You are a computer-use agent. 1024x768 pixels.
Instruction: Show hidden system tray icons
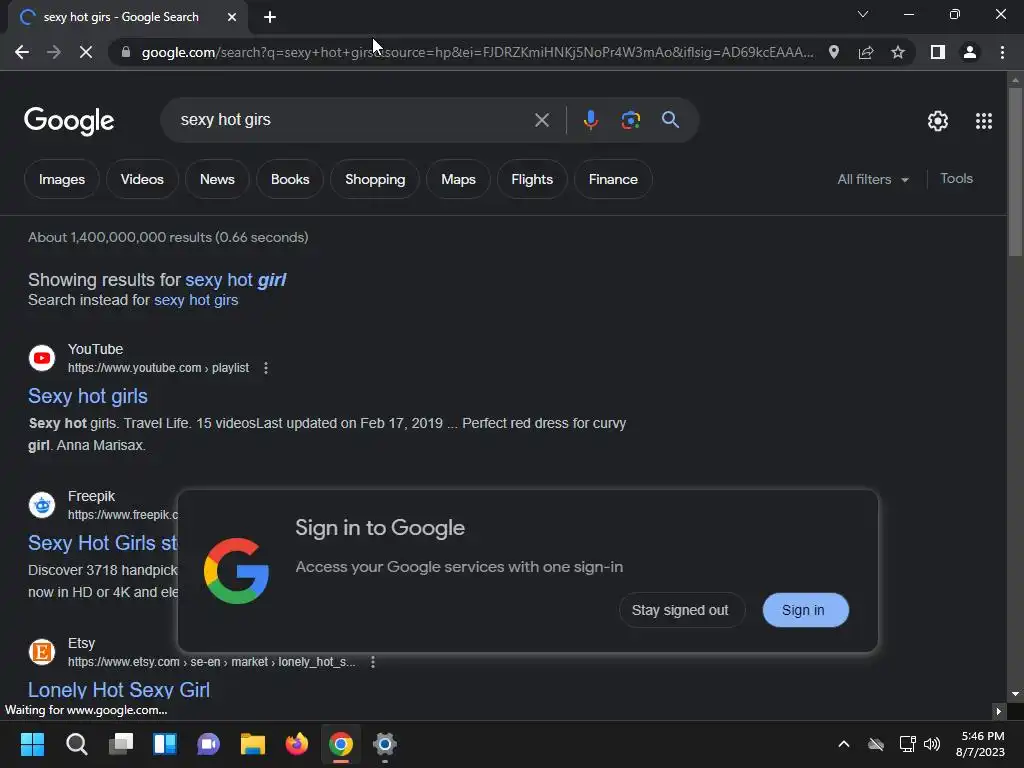click(844, 744)
